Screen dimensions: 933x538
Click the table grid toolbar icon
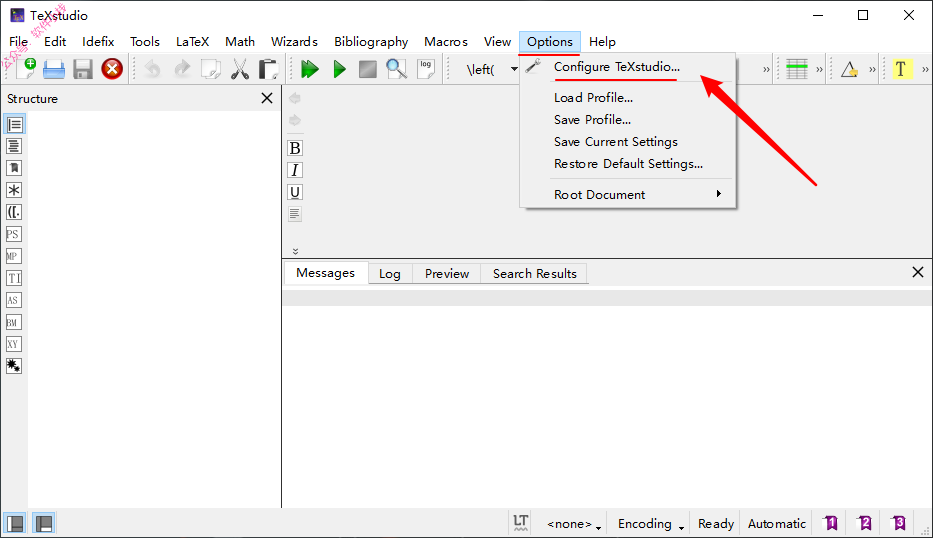[x=797, y=69]
